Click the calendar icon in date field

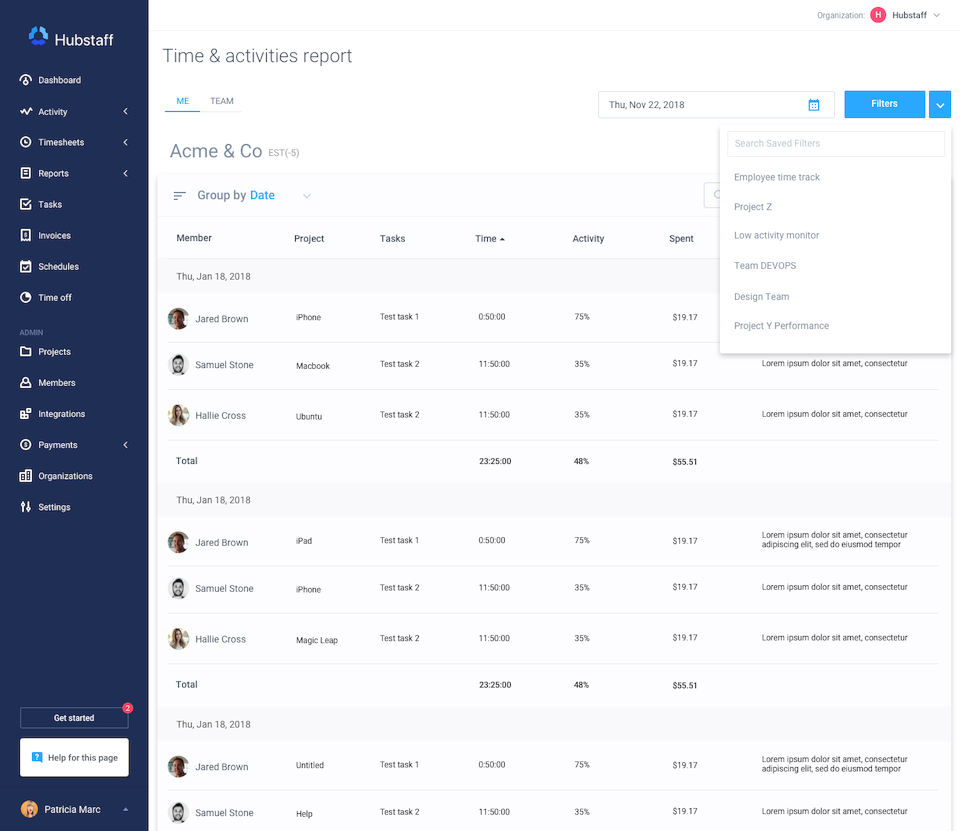(x=814, y=105)
